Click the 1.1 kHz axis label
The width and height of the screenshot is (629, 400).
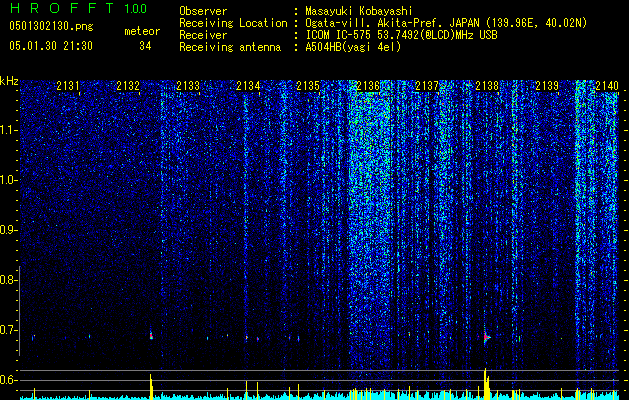point(9,130)
